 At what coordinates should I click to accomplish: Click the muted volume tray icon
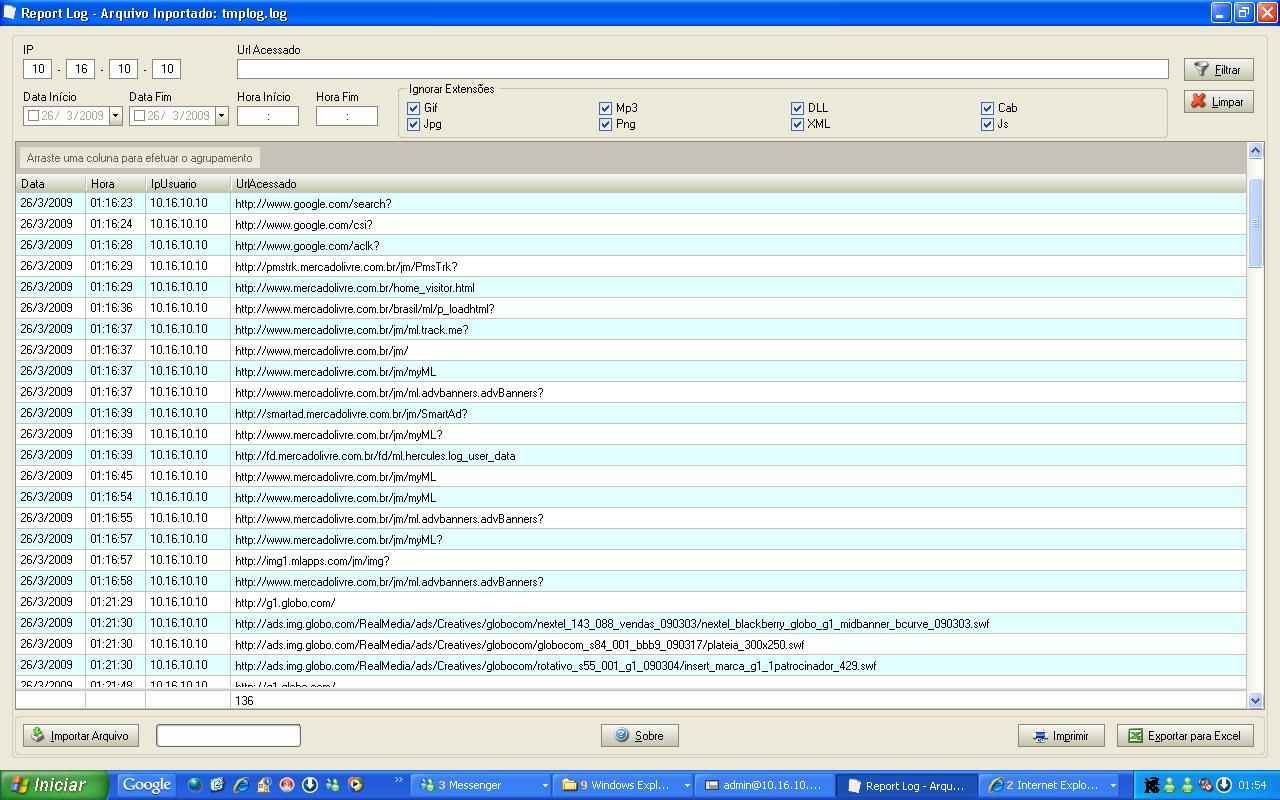click(1206, 785)
